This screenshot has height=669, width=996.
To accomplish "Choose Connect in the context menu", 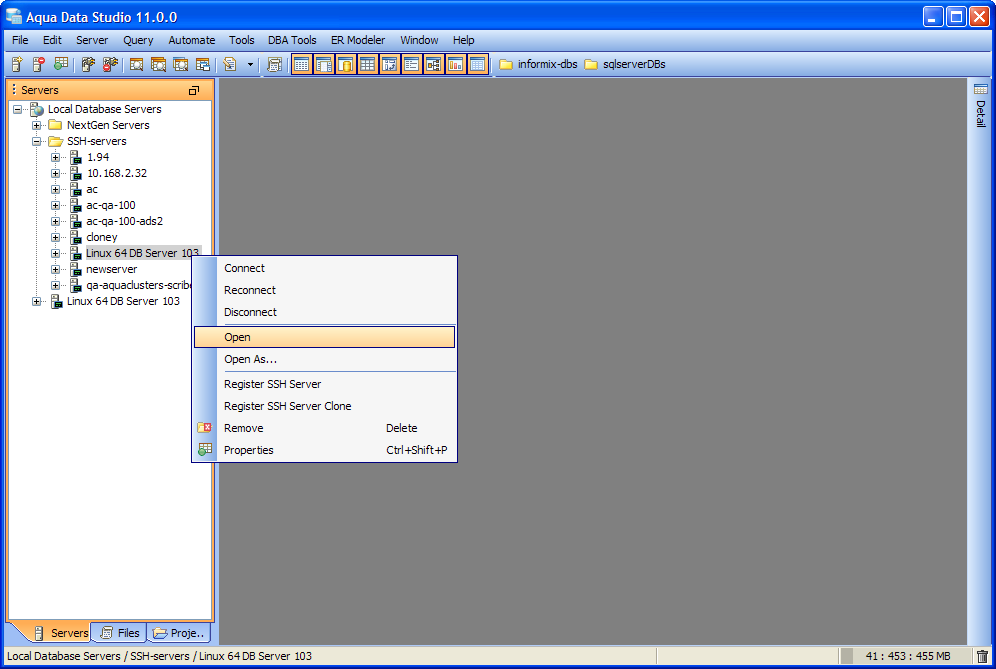I will (325, 268).
